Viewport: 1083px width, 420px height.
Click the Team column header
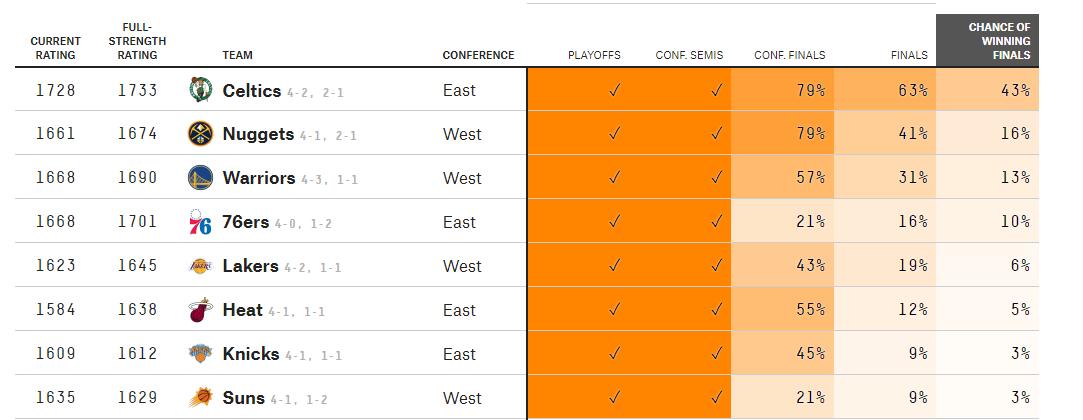[x=237, y=55]
